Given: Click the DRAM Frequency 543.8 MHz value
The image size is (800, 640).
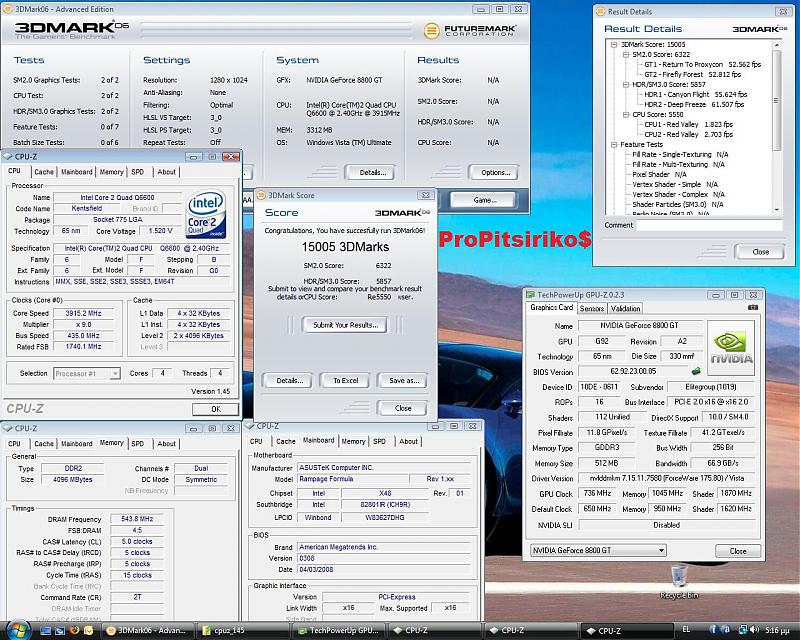Looking at the screenshot, I should tap(137, 519).
